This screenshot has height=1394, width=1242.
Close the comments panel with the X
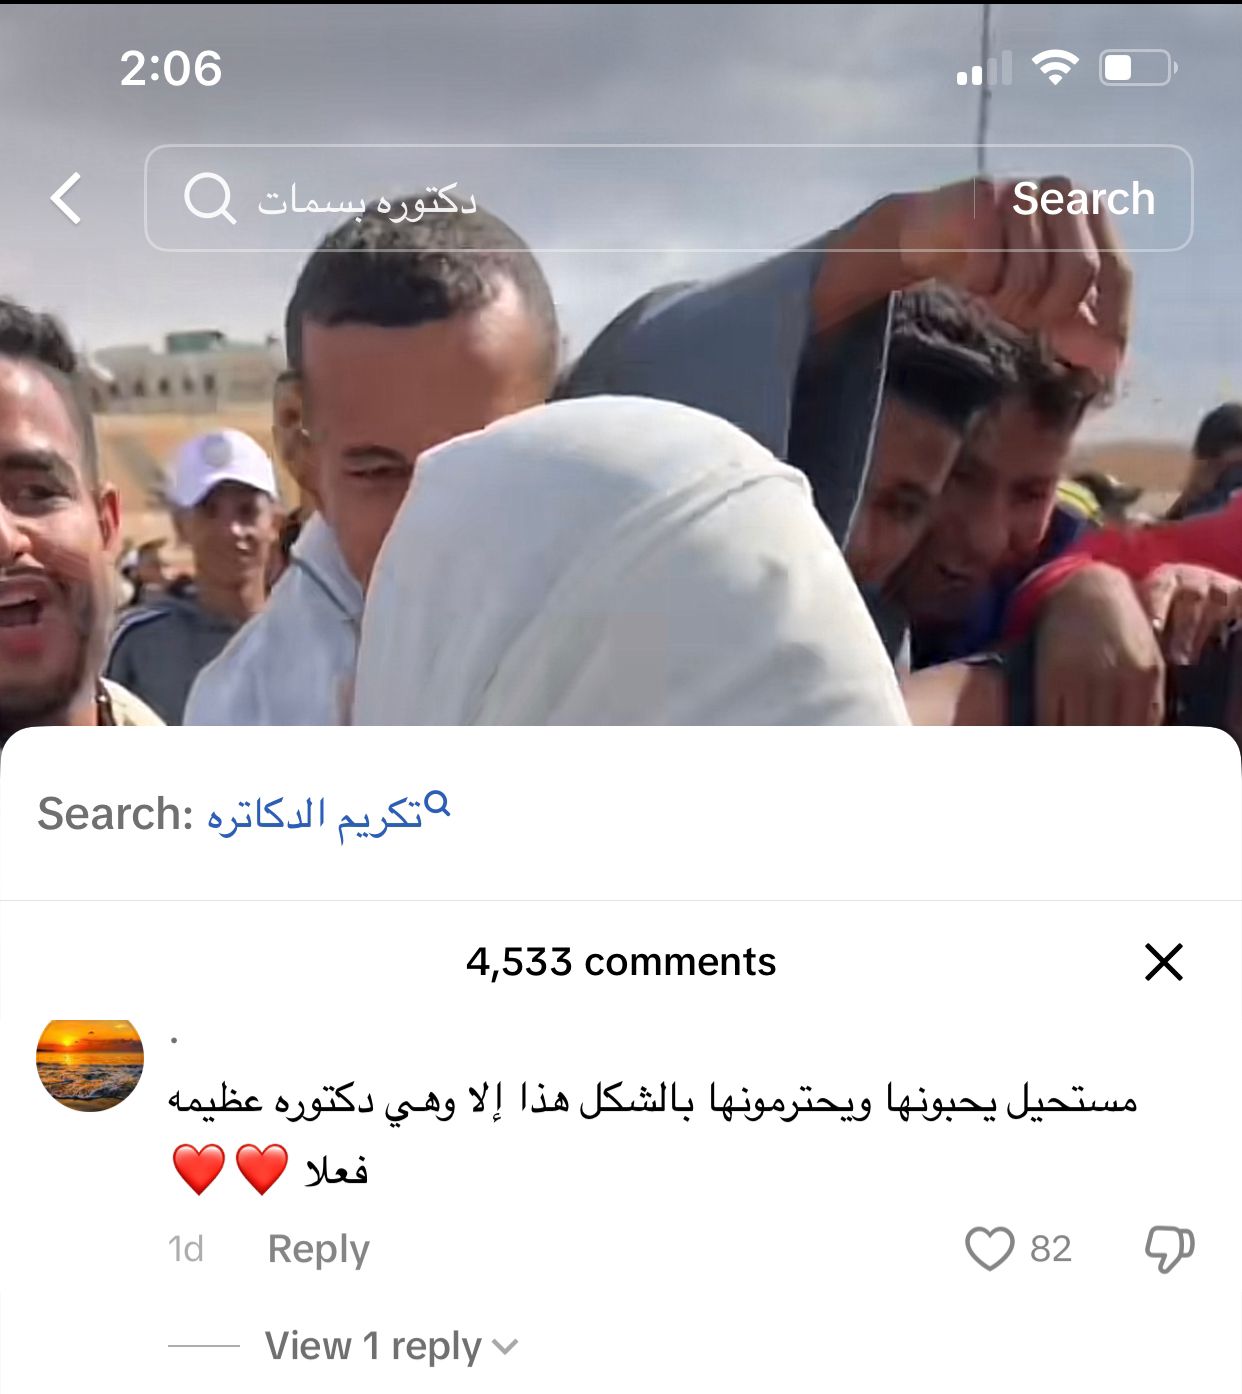[1164, 962]
